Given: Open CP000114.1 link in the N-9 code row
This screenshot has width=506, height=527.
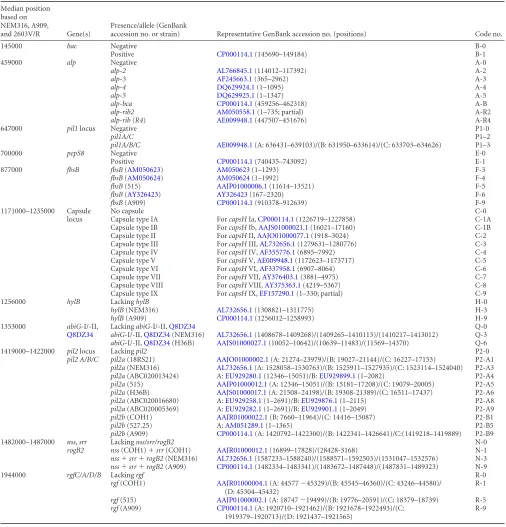Looking at the screenshot, I should point(234,467).
